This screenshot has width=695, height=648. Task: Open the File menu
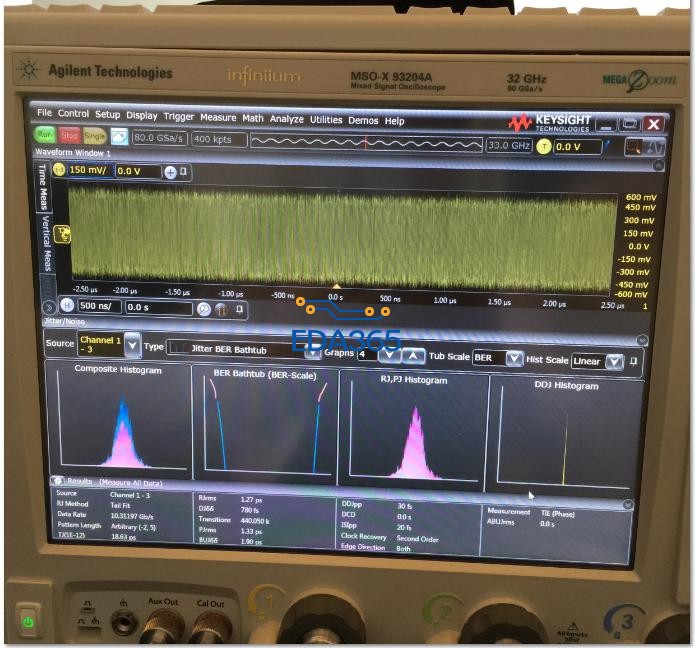pos(44,113)
